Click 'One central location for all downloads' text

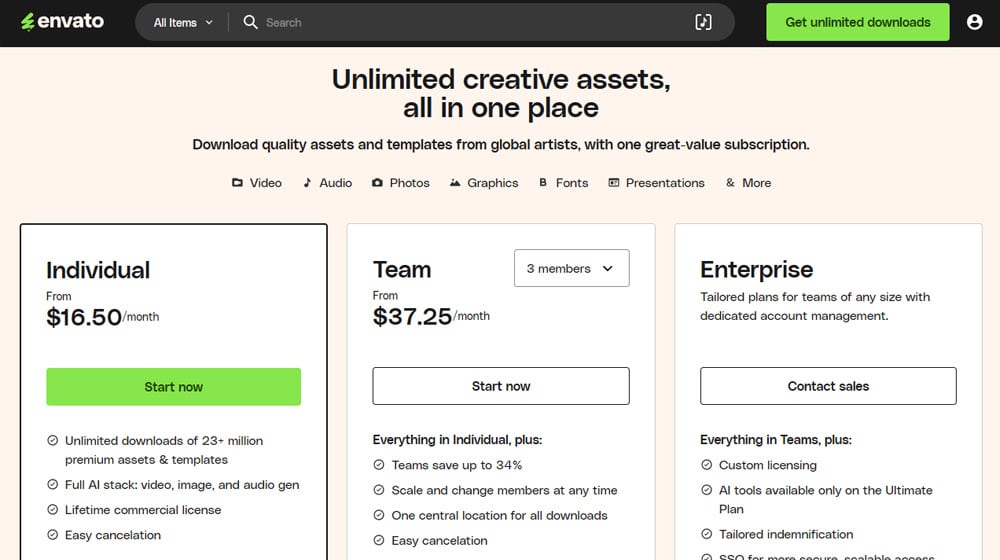click(x=499, y=515)
